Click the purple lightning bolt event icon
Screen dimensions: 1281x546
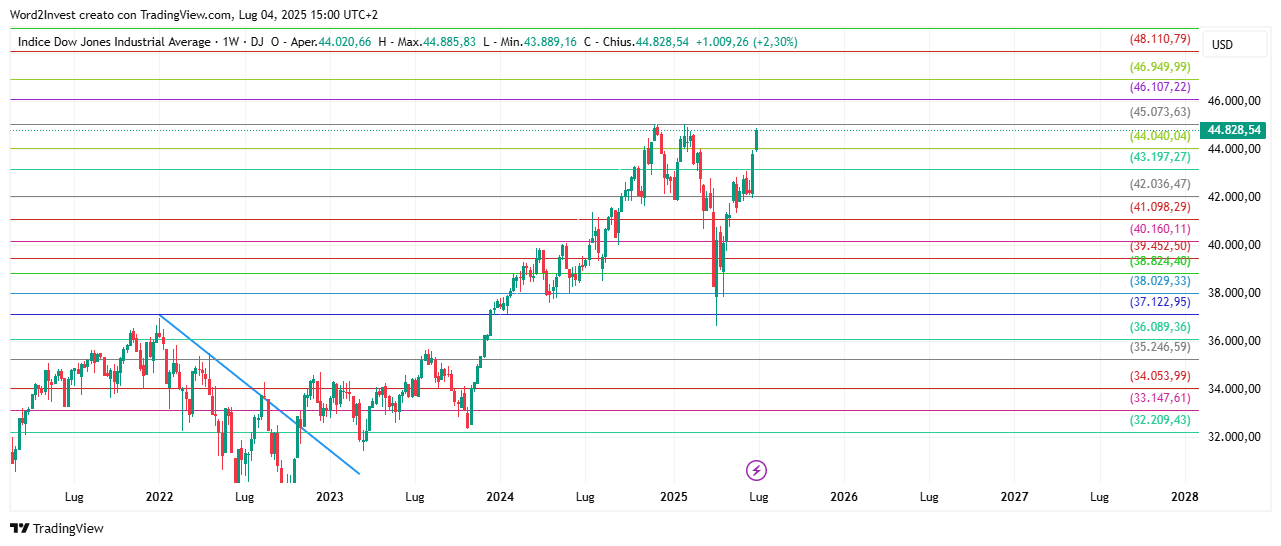coord(757,470)
